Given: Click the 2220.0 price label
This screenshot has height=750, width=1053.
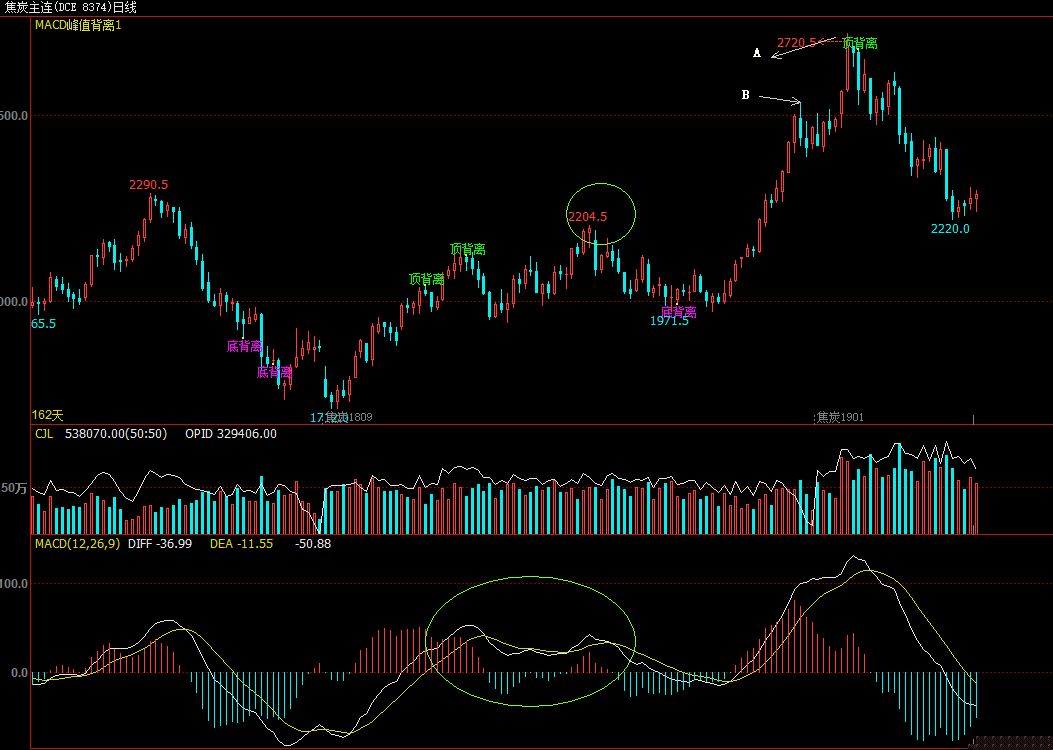Looking at the screenshot, I should click(x=950, y=228).
